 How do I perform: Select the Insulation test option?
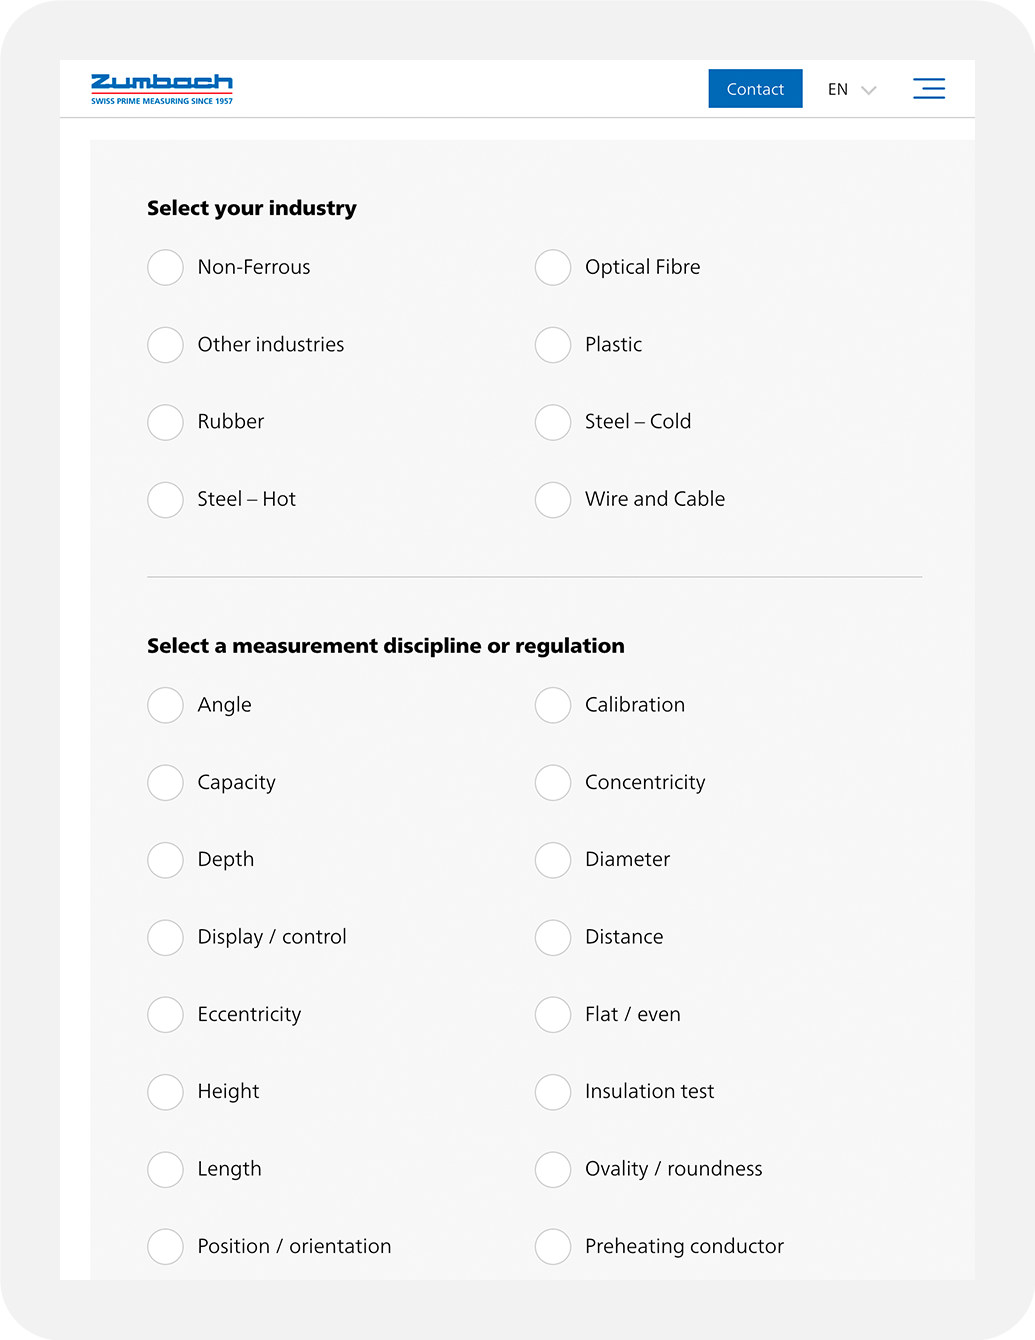pos(553,1092)
